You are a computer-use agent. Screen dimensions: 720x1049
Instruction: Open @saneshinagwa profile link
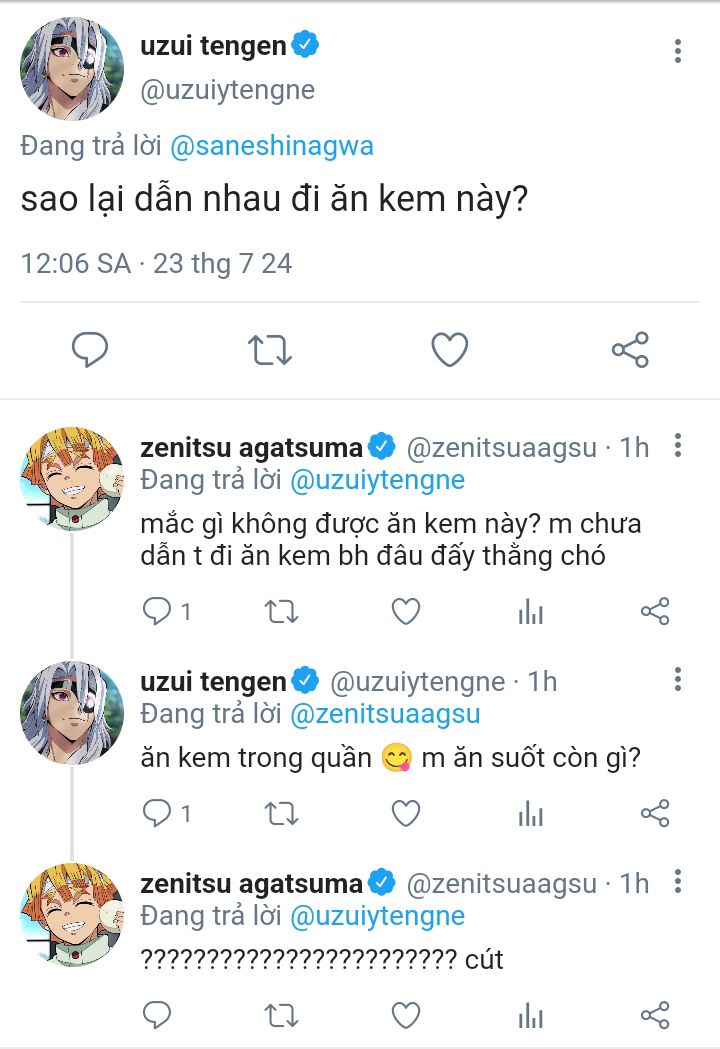272,146
